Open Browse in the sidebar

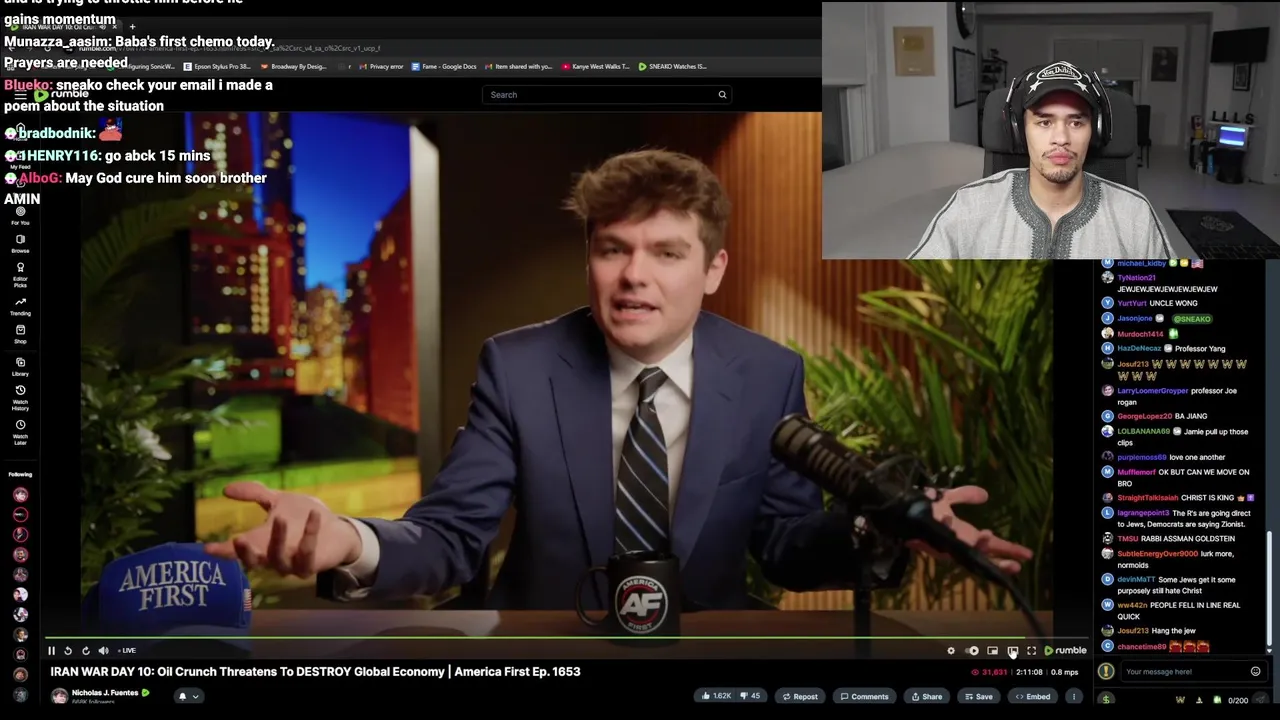point(20,244)
